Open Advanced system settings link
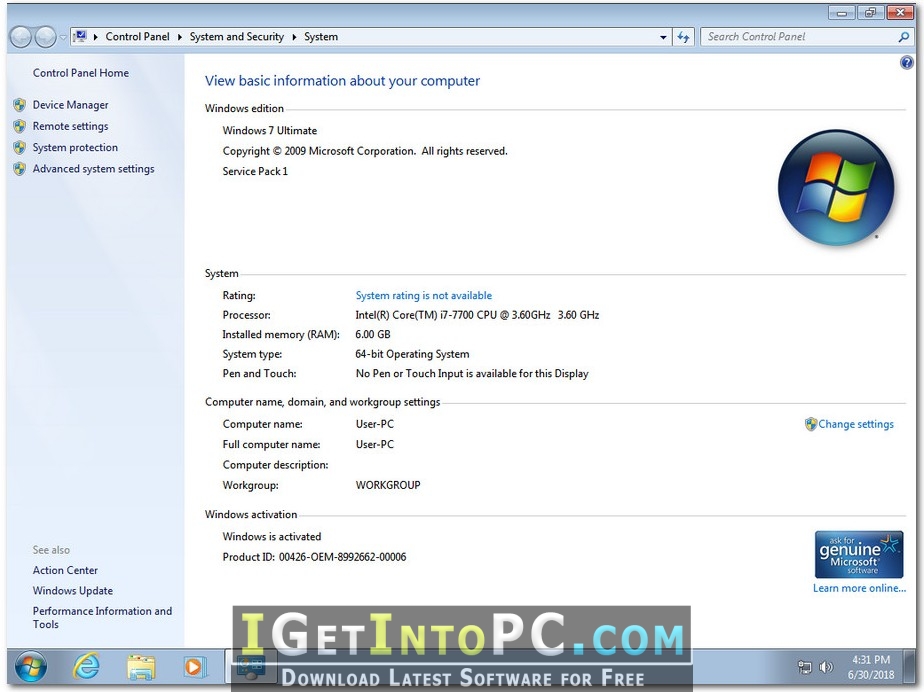924x692 pixels. tap(94, 169)
